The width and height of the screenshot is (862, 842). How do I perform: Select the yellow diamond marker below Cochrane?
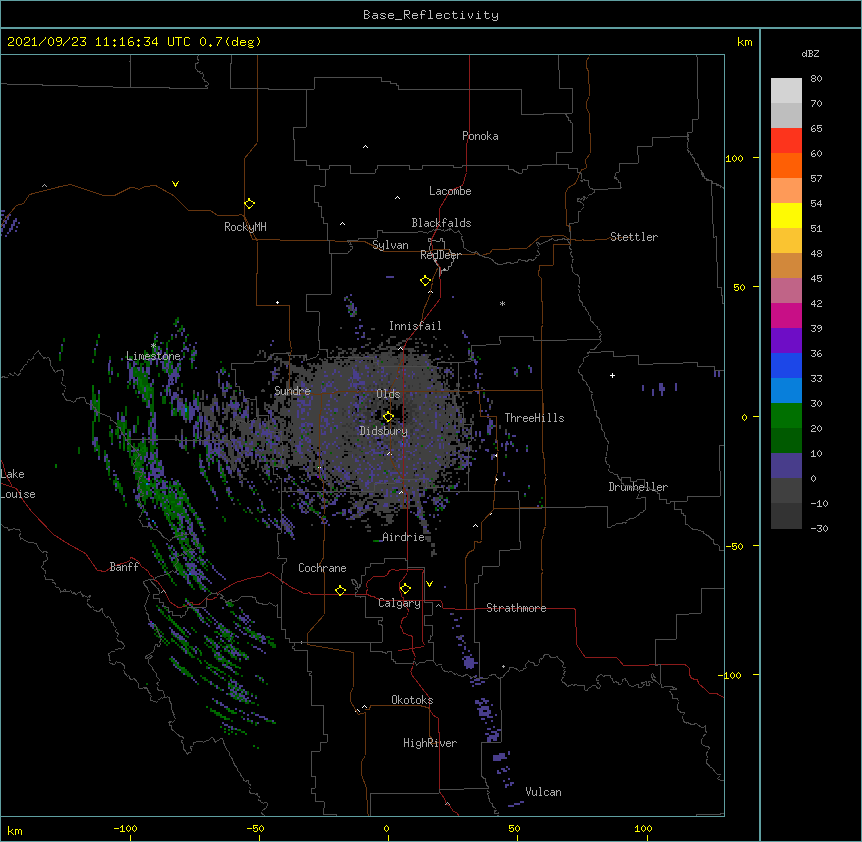340,590
